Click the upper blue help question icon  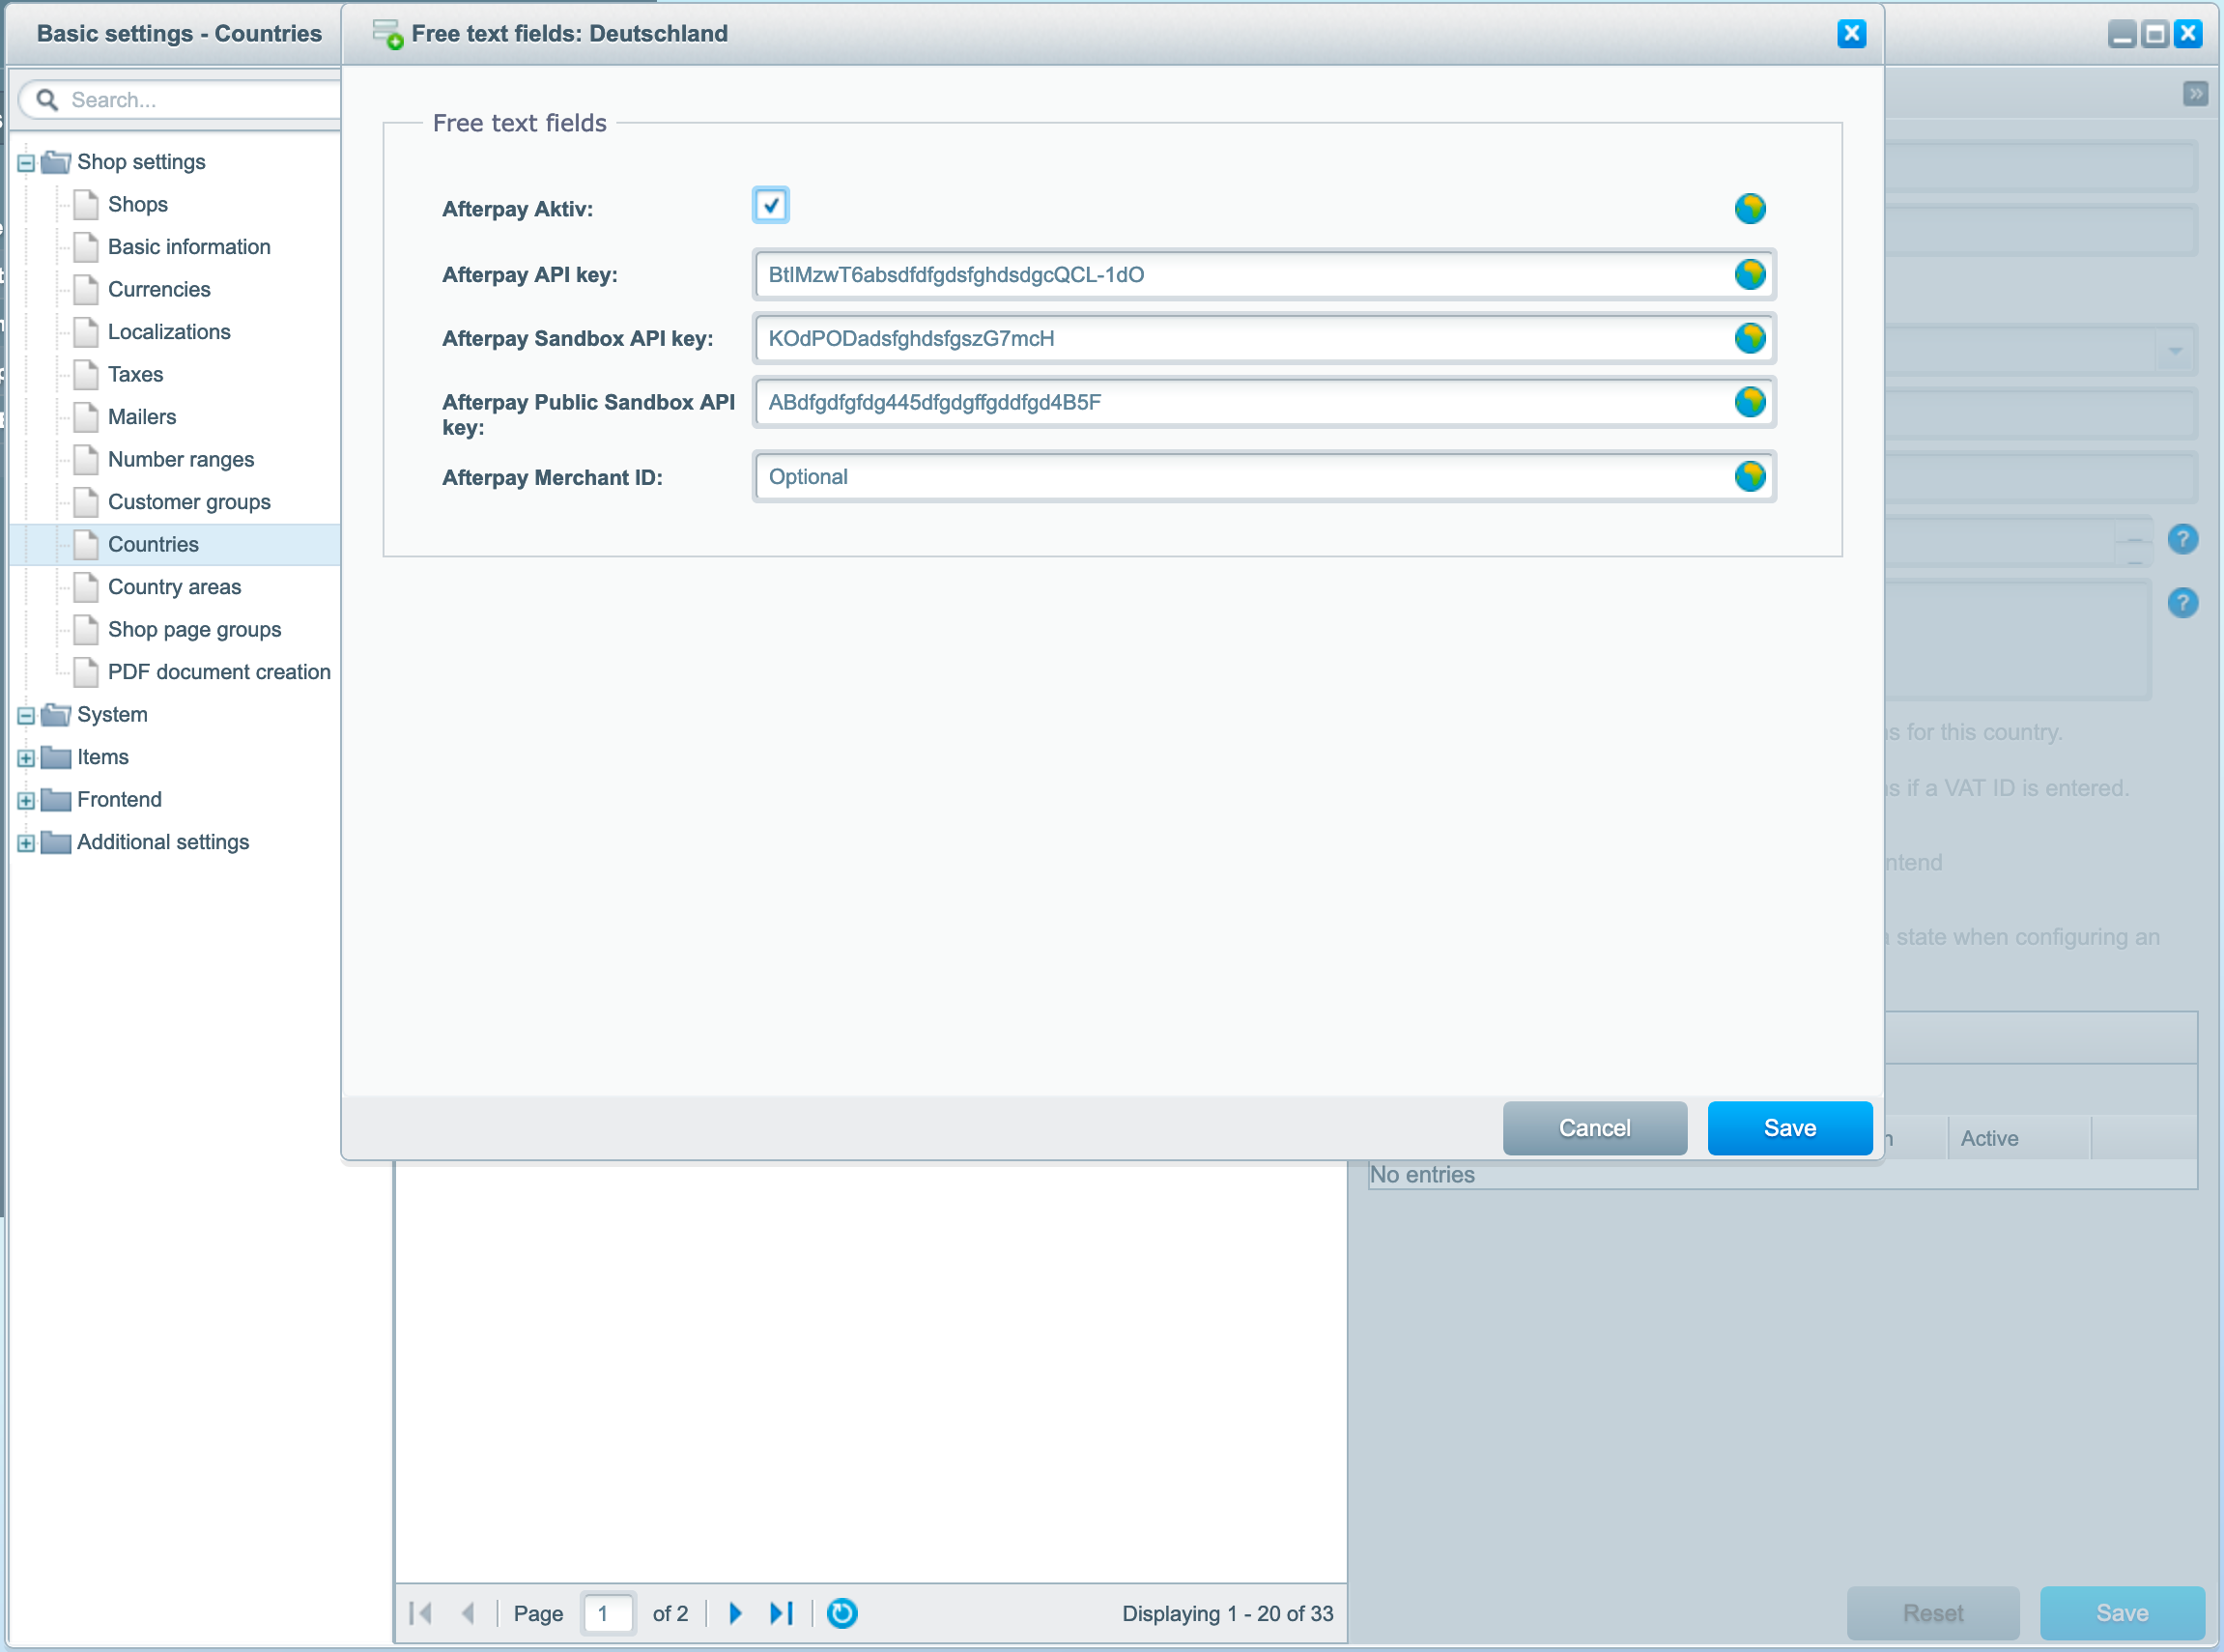click(2182, 539)
